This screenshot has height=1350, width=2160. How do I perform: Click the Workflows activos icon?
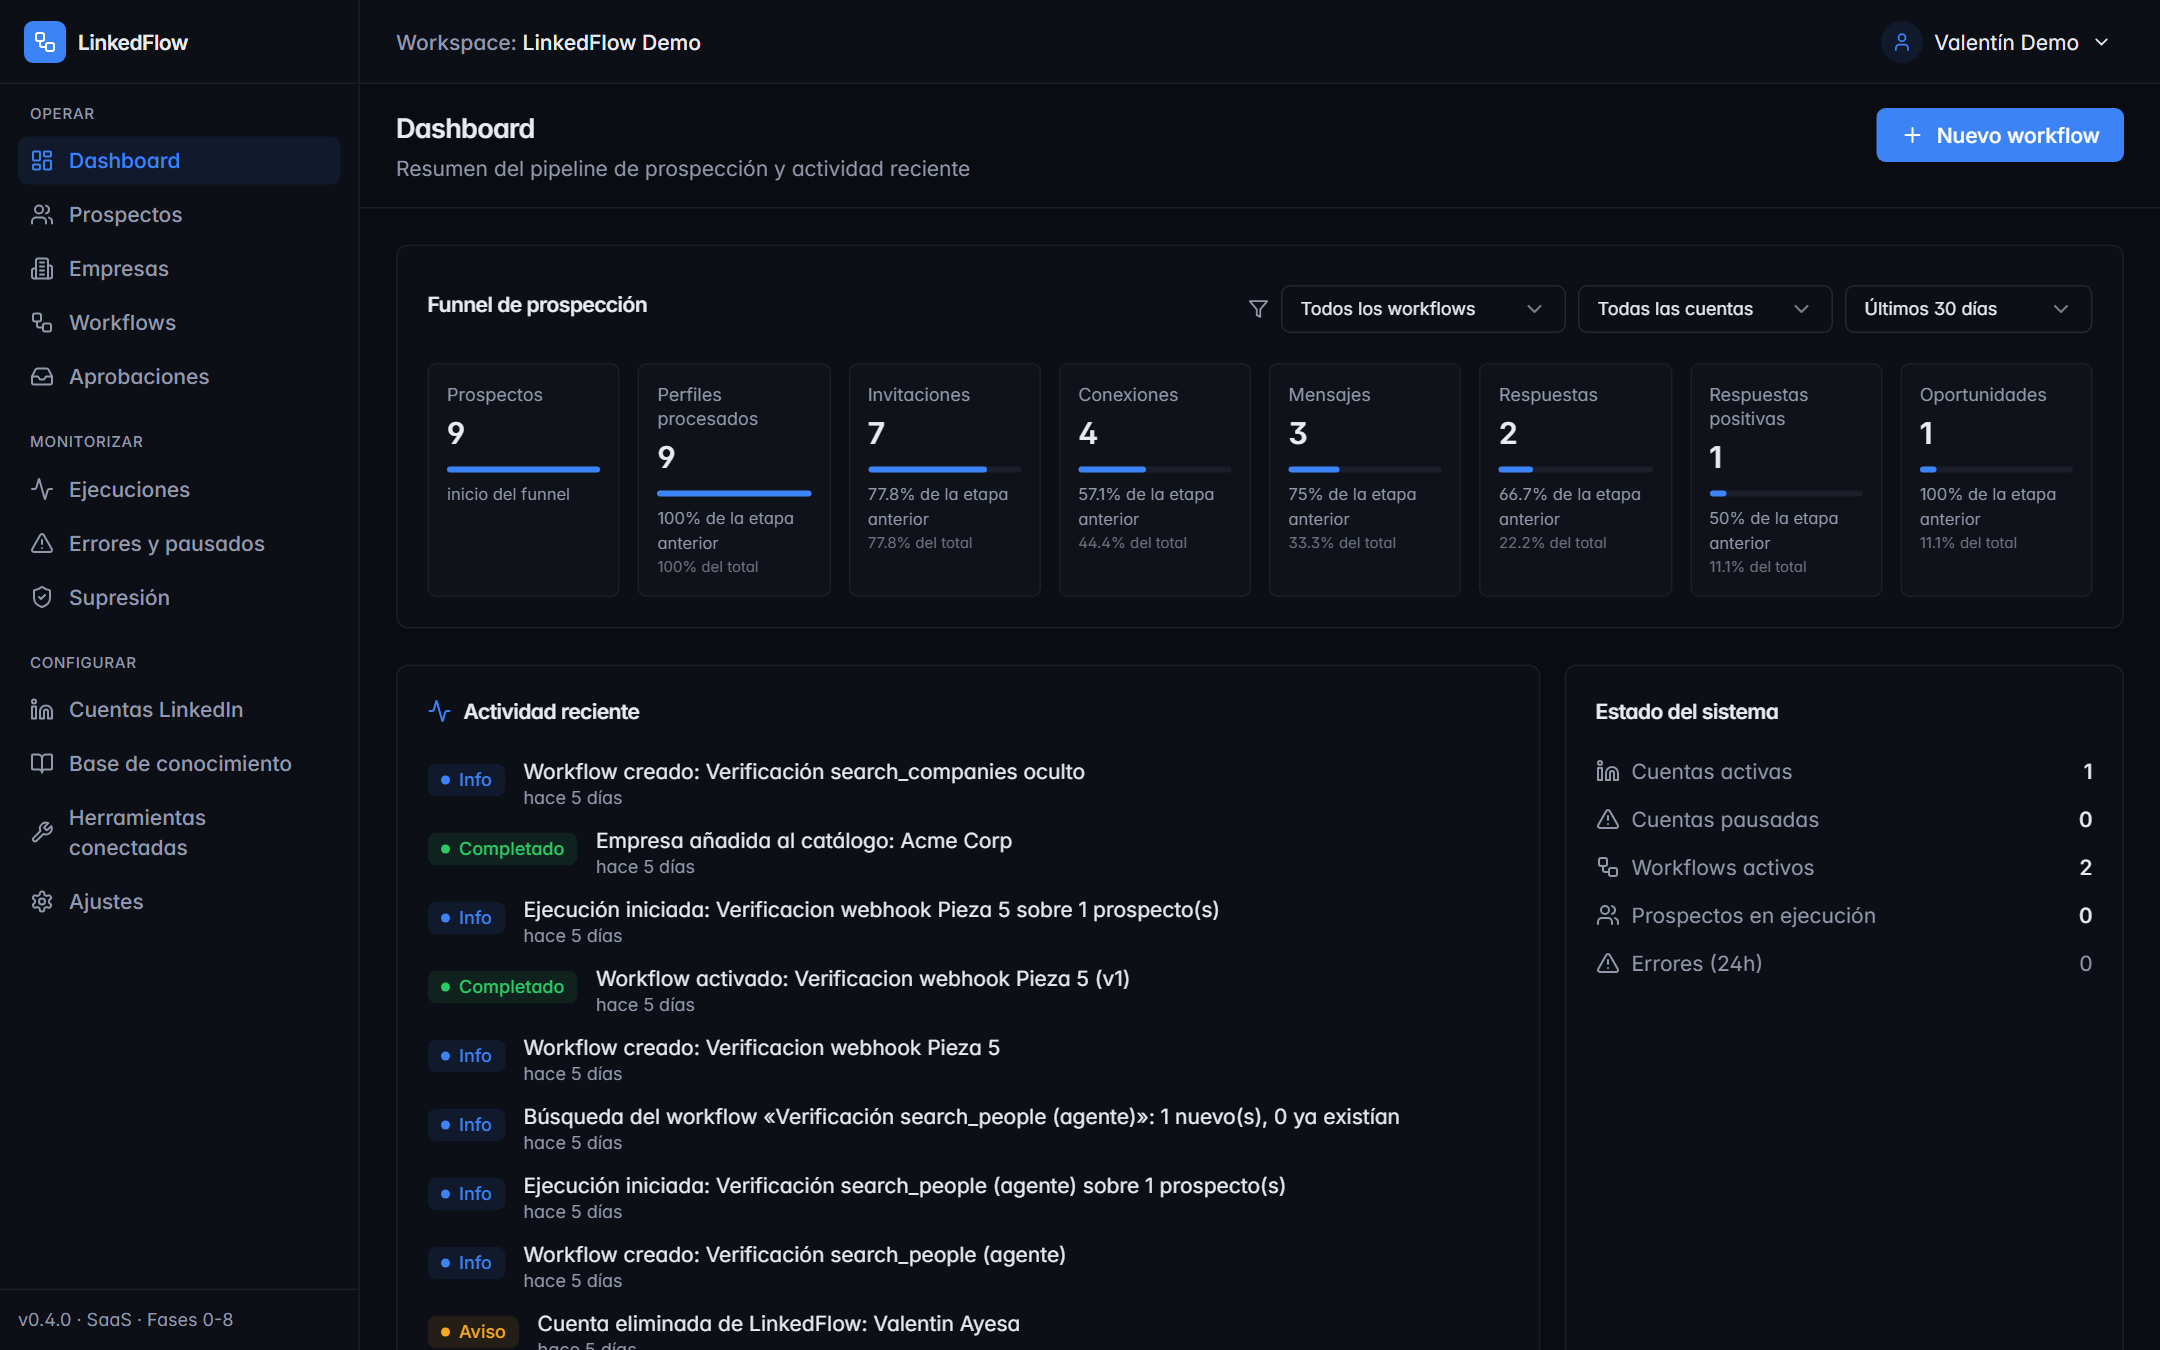[1608, 868]
